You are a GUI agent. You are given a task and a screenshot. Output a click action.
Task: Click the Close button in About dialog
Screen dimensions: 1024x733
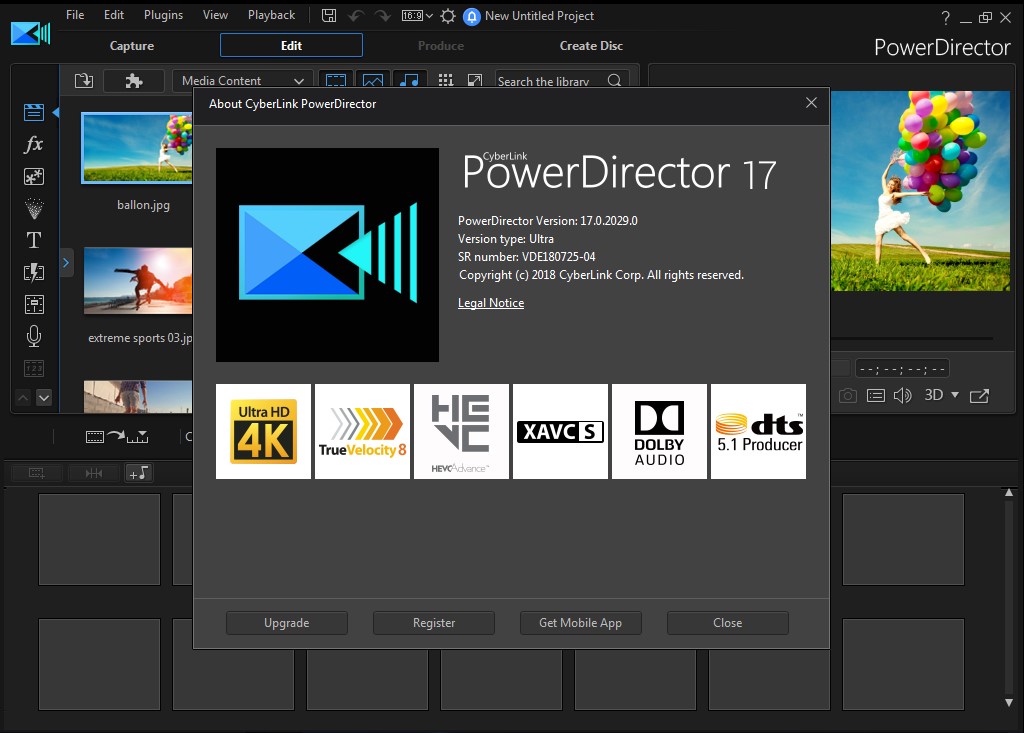pos(728,623)
